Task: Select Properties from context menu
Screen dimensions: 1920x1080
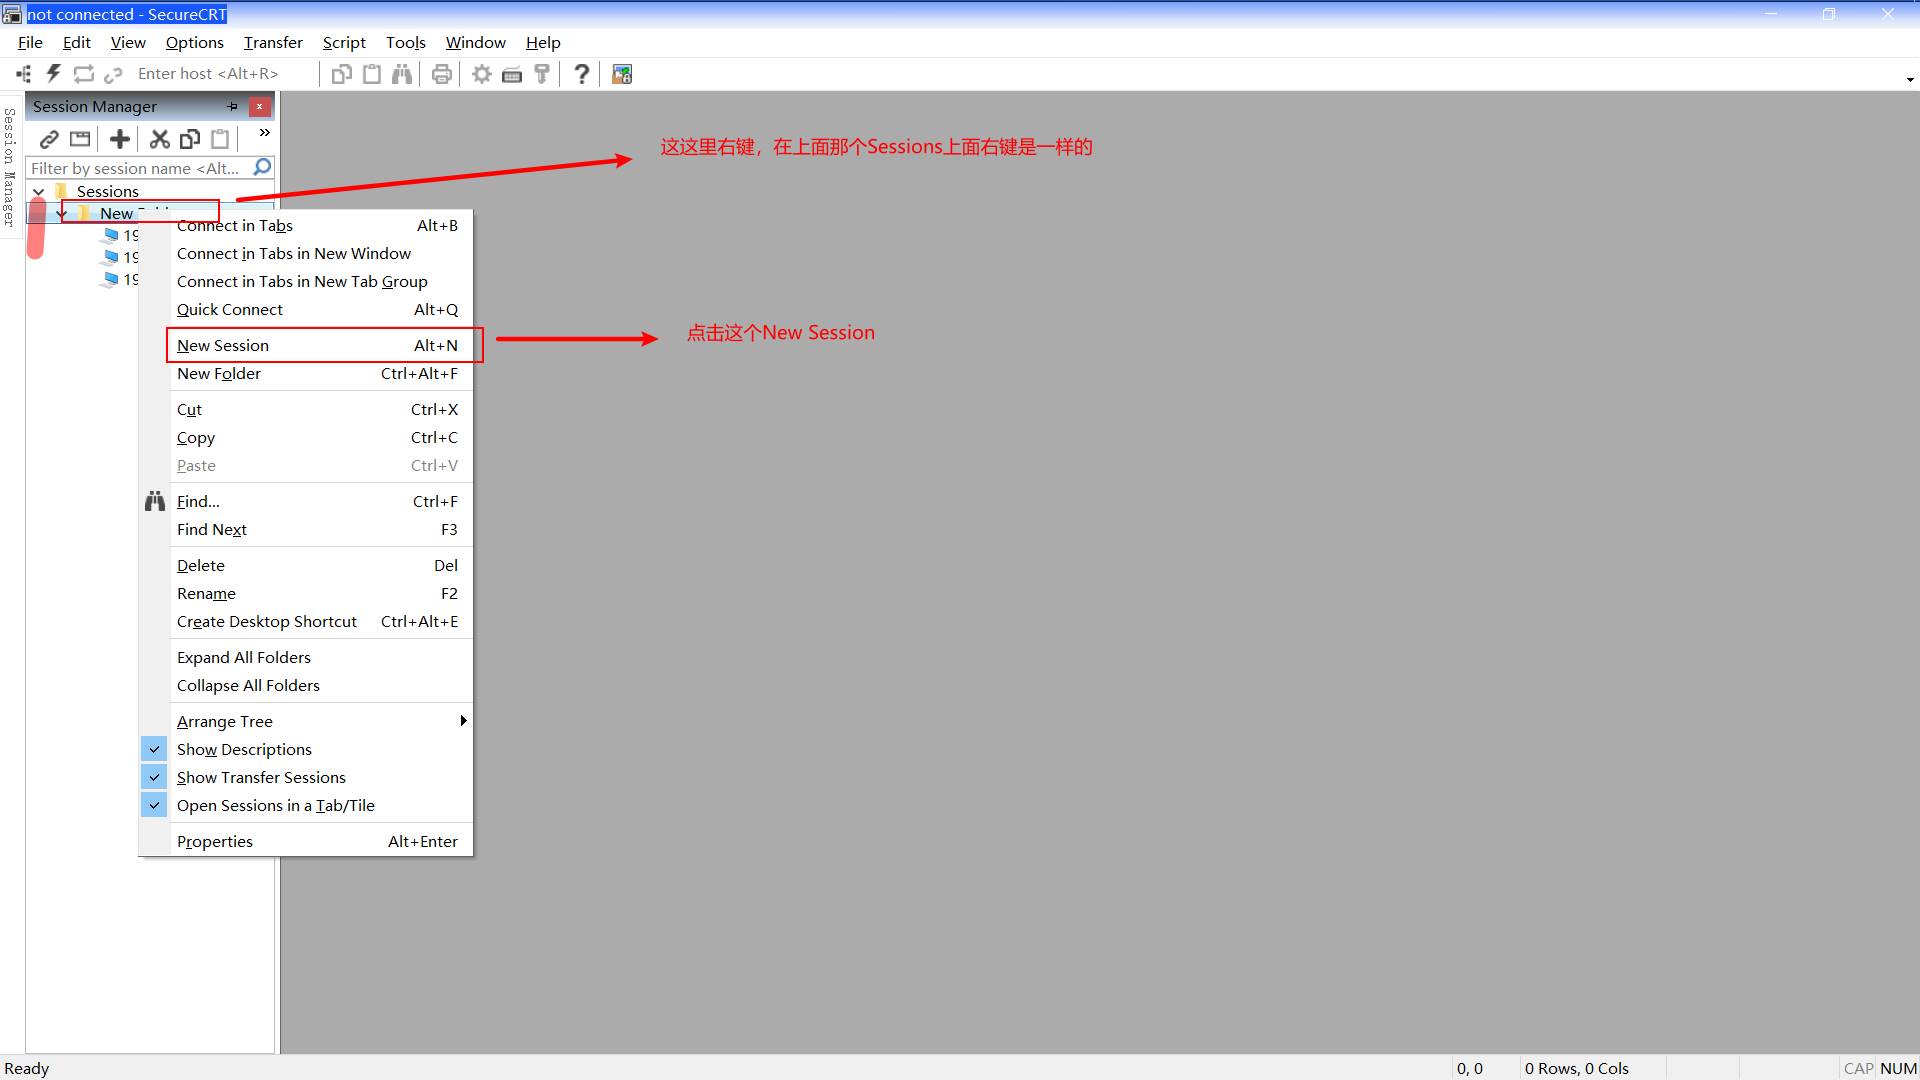Action: click(215, 840)
